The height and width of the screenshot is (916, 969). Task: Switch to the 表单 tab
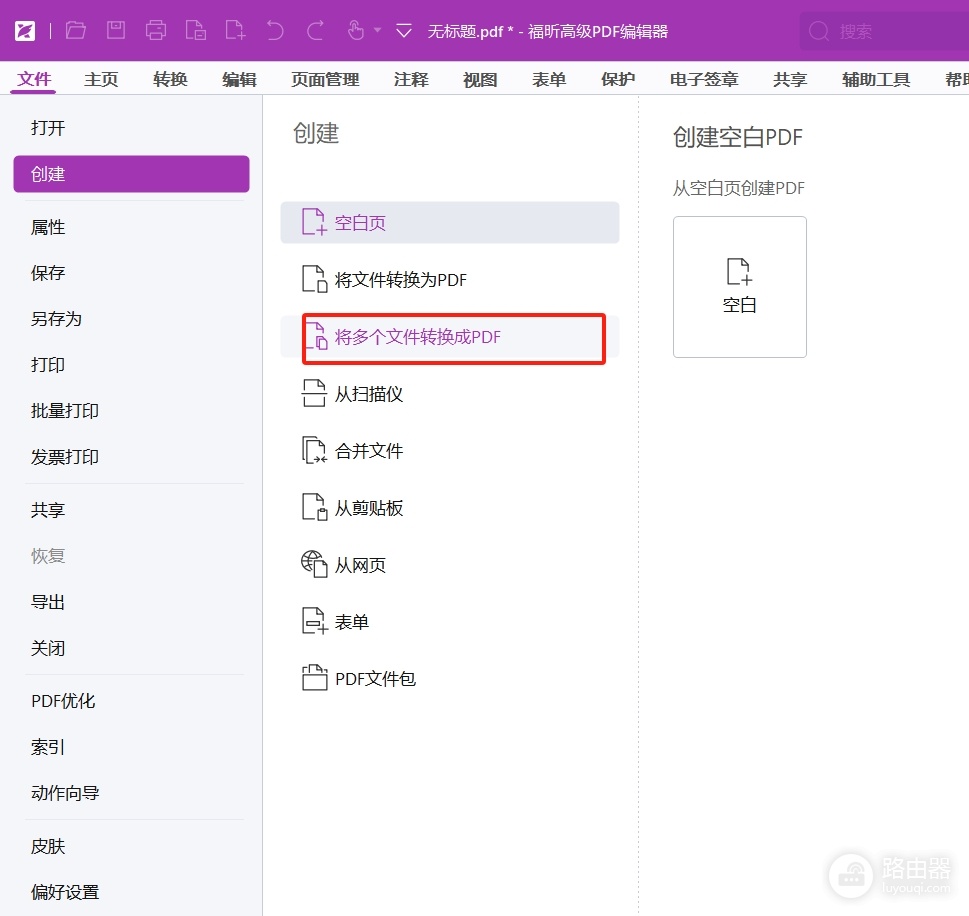(x=549, y=79)
